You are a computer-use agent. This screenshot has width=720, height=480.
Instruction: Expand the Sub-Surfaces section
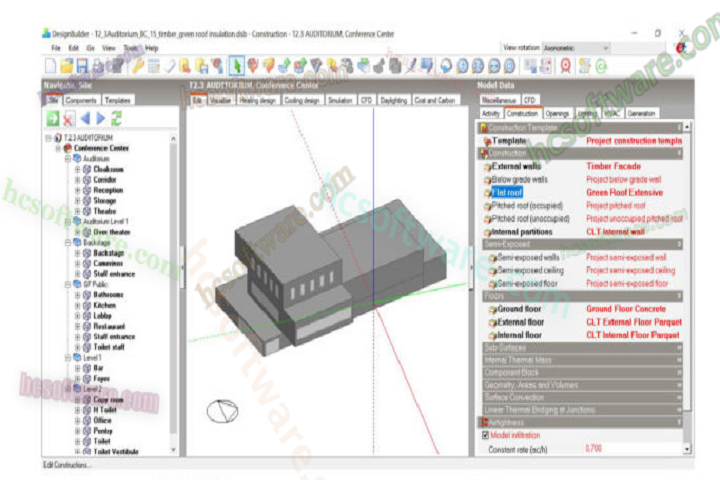click(582, 348)
